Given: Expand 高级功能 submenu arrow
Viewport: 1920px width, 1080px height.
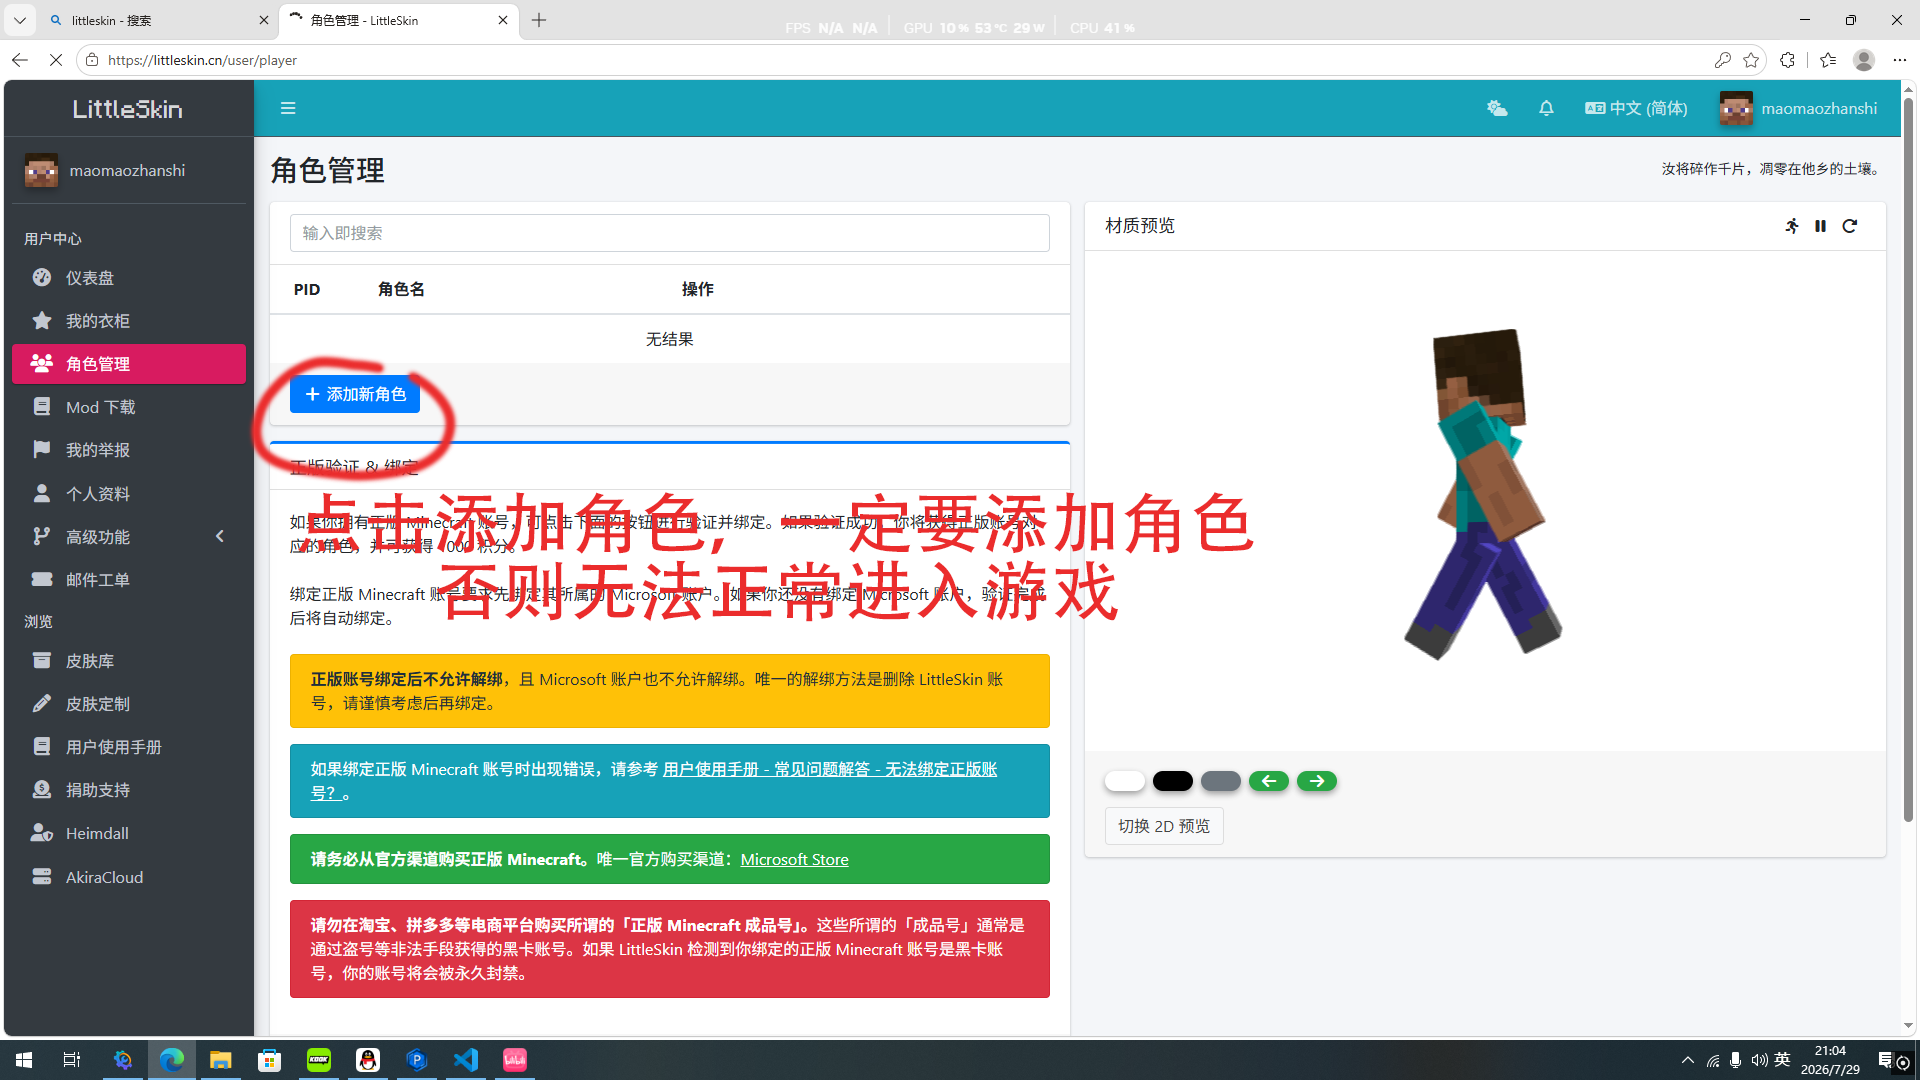Looking at the screenshot, I should pos(220,537).
